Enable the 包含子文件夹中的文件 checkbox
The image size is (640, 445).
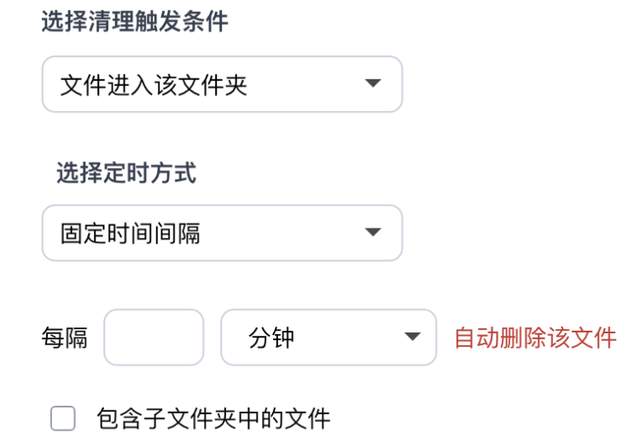point(63,418)
